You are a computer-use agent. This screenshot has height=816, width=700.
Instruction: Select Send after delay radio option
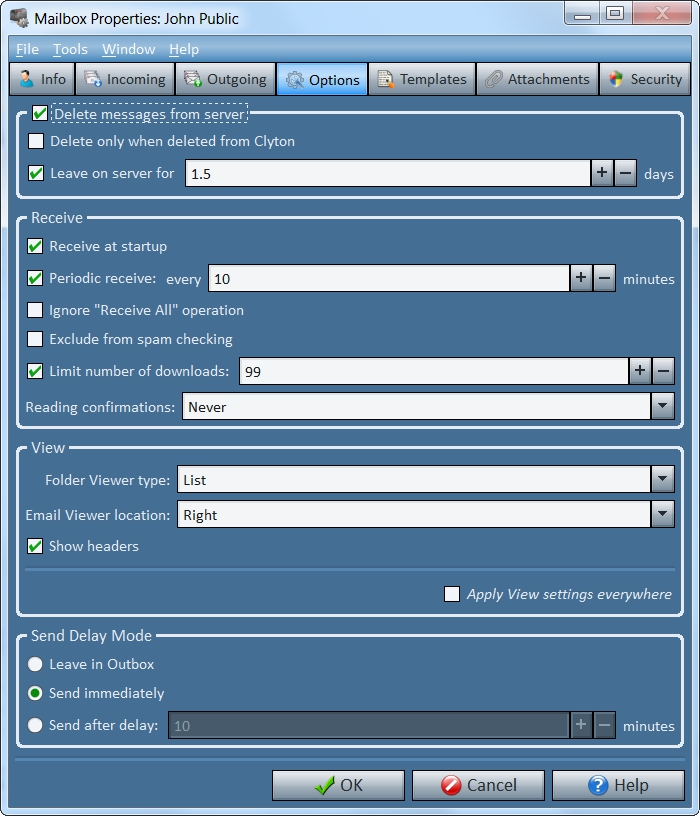tap(35, 725)
